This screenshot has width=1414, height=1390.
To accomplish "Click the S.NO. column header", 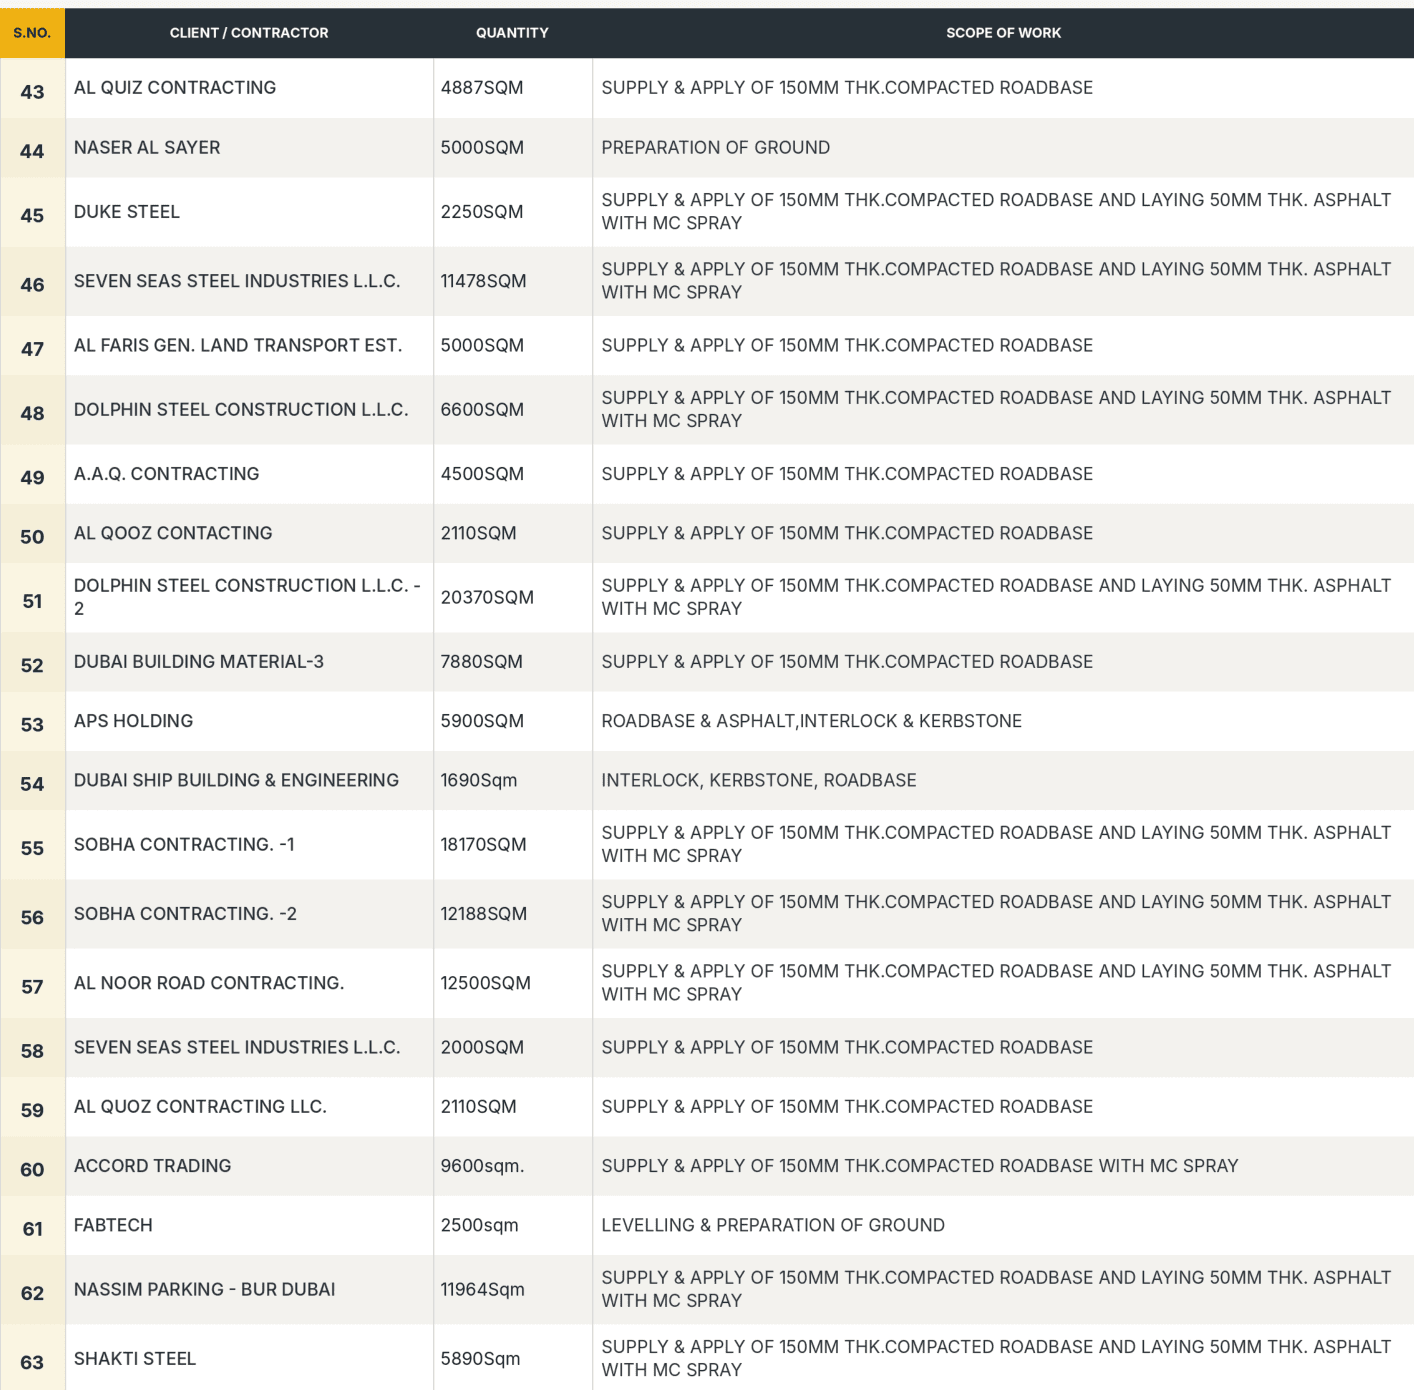I will (32, 33).
